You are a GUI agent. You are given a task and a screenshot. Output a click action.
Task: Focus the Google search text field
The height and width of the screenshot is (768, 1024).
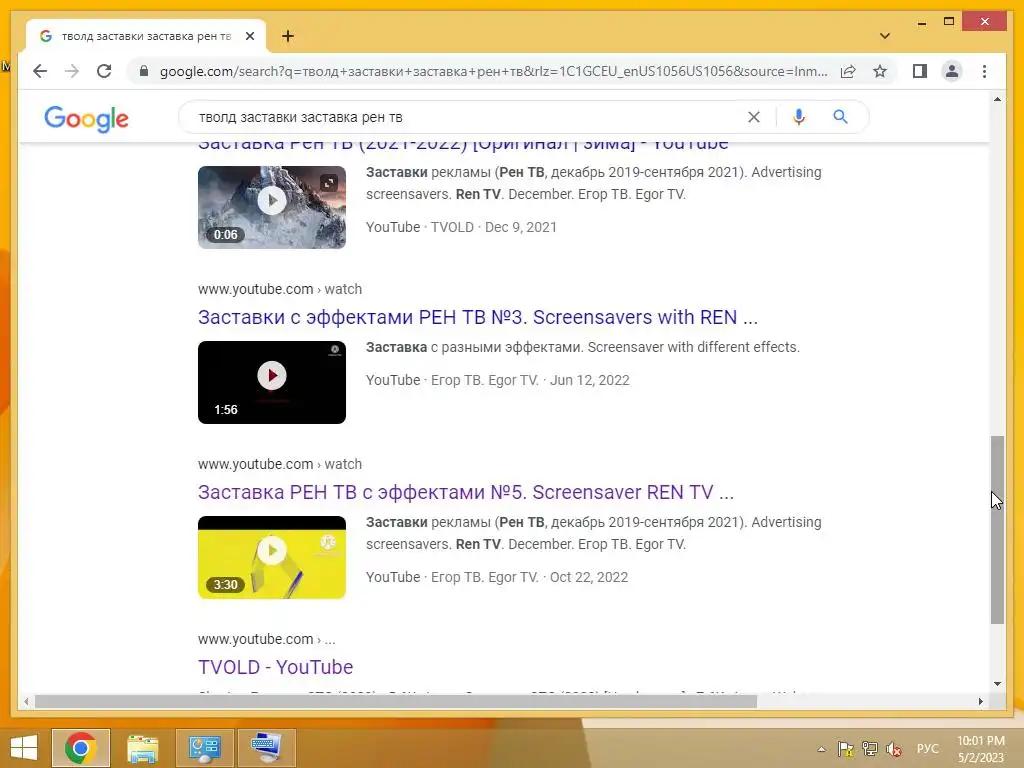pos(467,117)
